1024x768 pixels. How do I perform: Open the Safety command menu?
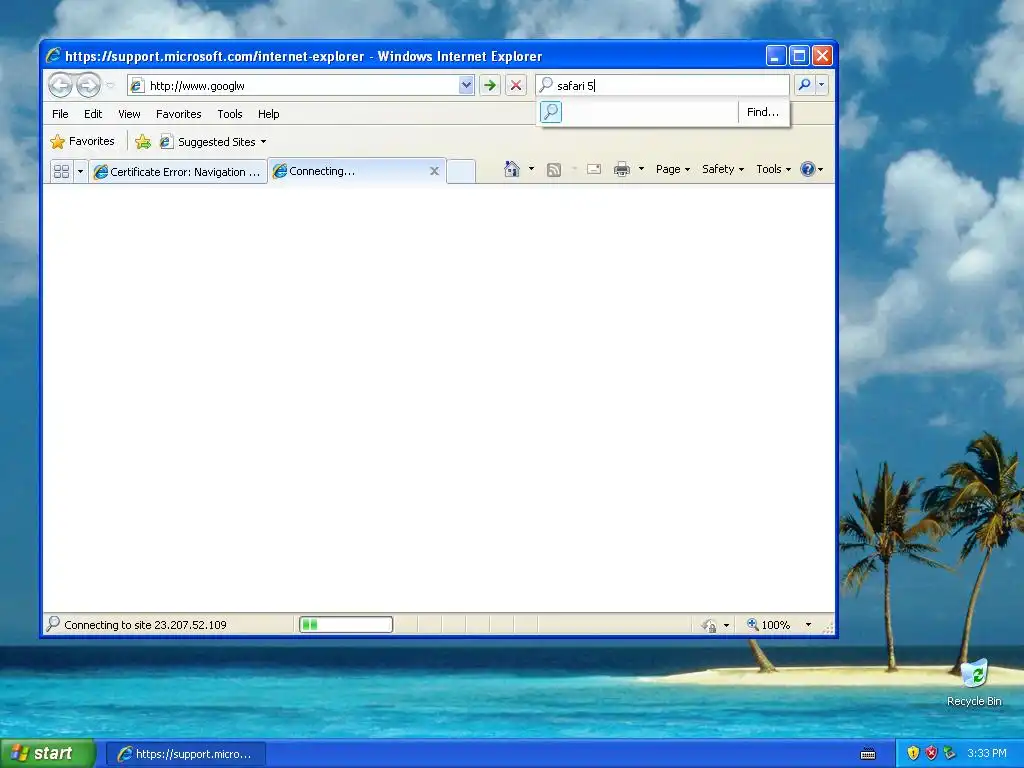click(723, 169)
